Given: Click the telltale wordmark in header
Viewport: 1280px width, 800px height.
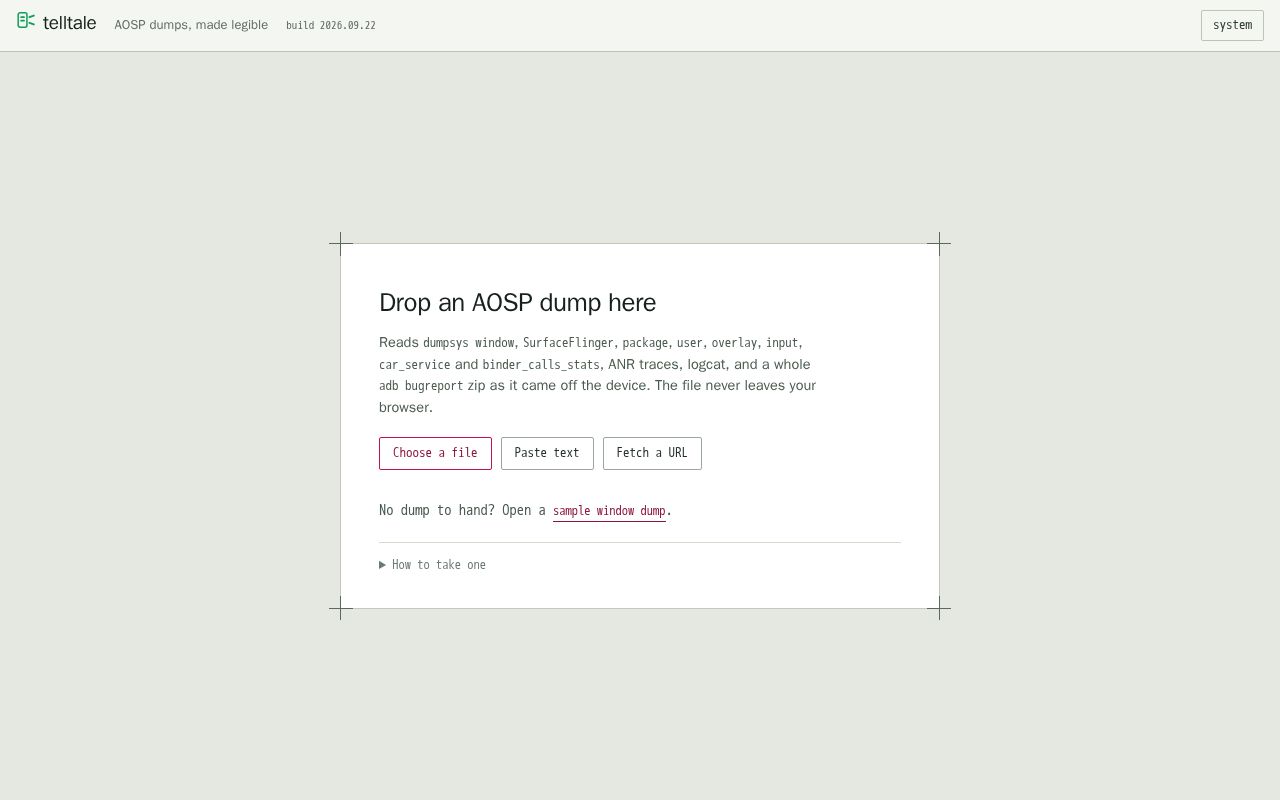Looking at the screenshot, I should pos(69,23).
